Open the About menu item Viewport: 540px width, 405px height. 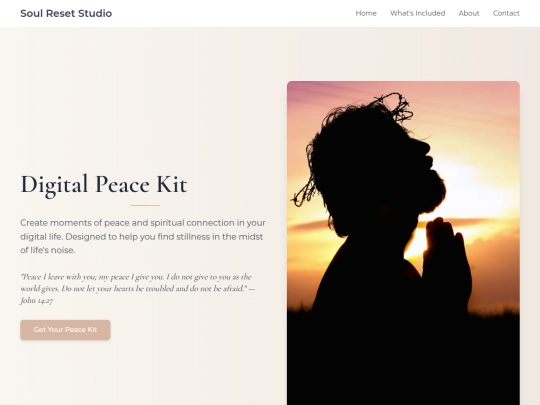click(x=469, y=13)
